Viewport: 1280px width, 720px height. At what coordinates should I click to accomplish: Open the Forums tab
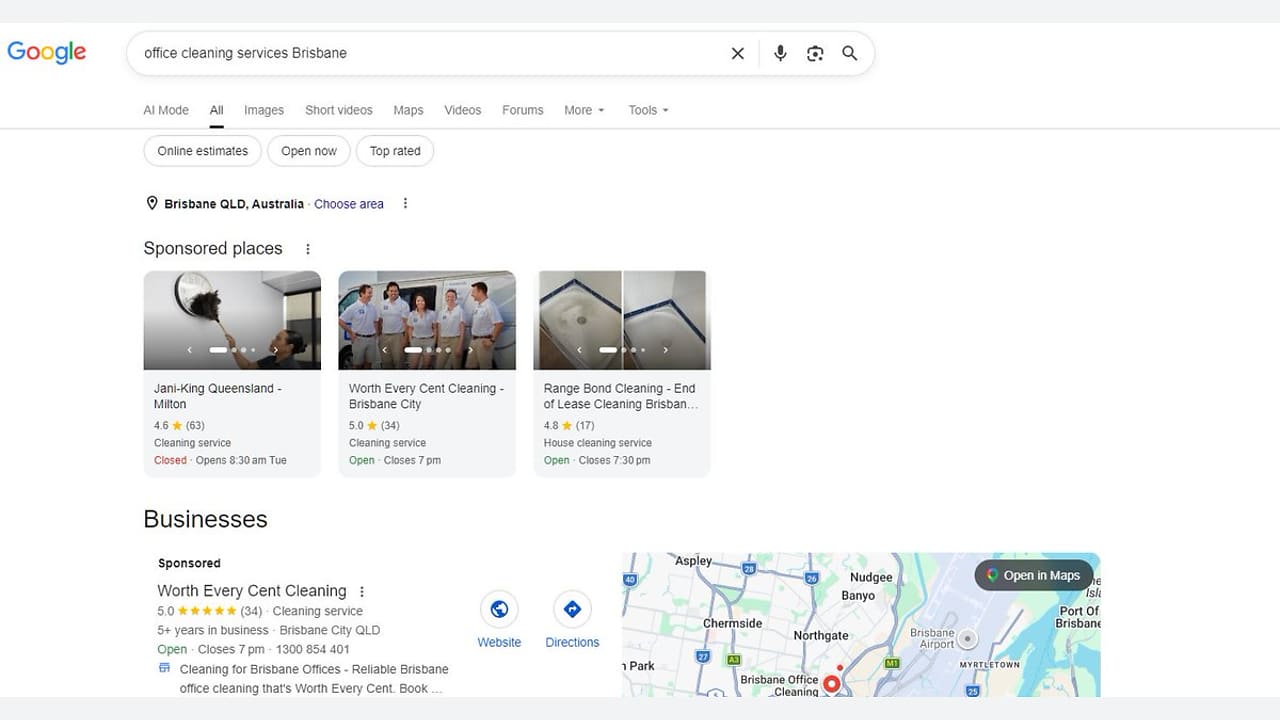click(x=523, y=110)
